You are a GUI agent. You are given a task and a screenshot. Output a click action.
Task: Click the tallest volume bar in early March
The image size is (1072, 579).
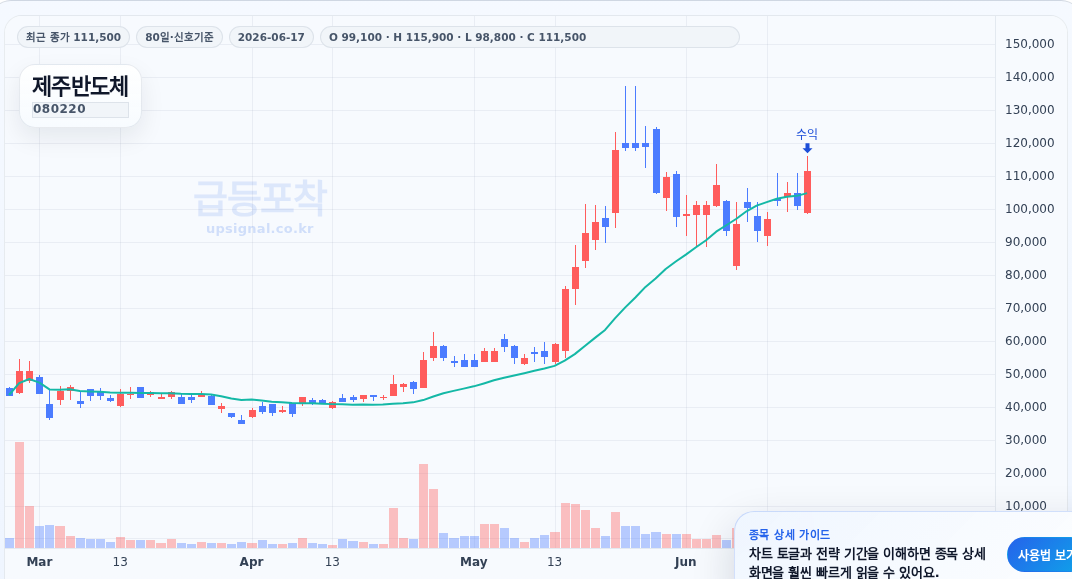point(19,495)
